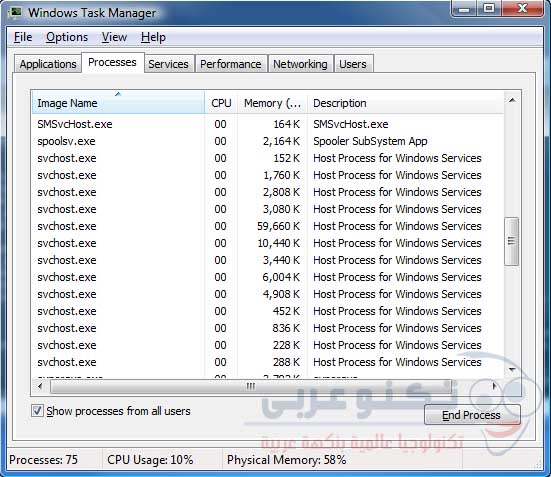This screenshot has height=477, width=551.
Task: Open the Networking tab
Action: [300, 64]
